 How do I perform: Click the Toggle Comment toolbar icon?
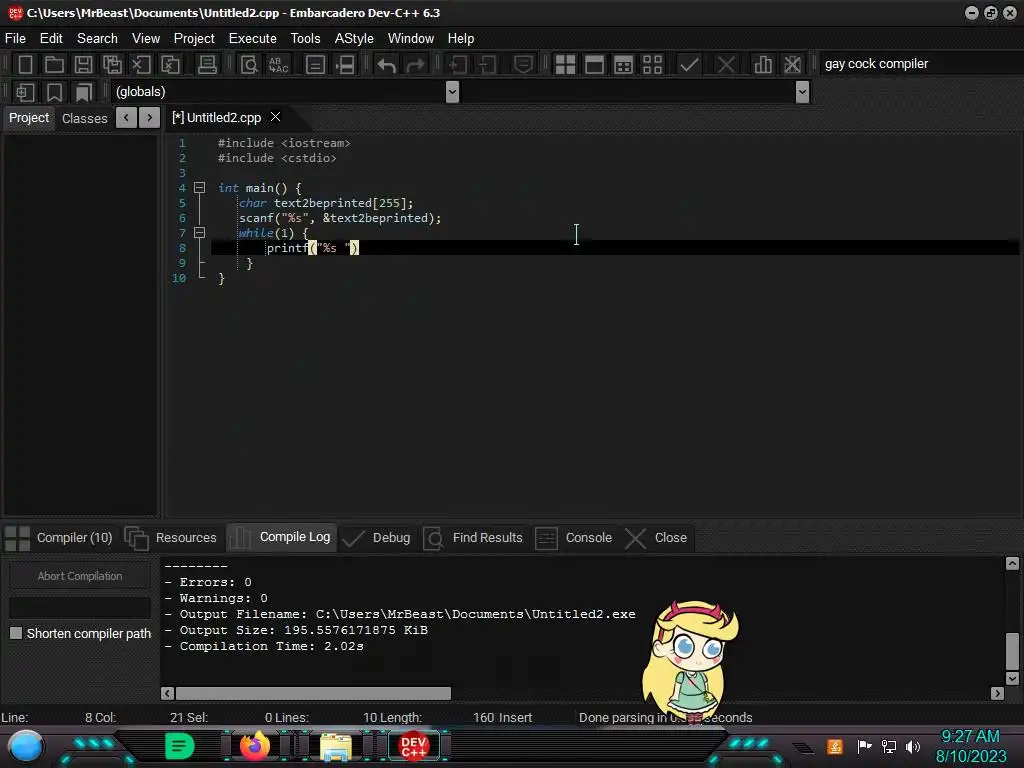[523, 64]
